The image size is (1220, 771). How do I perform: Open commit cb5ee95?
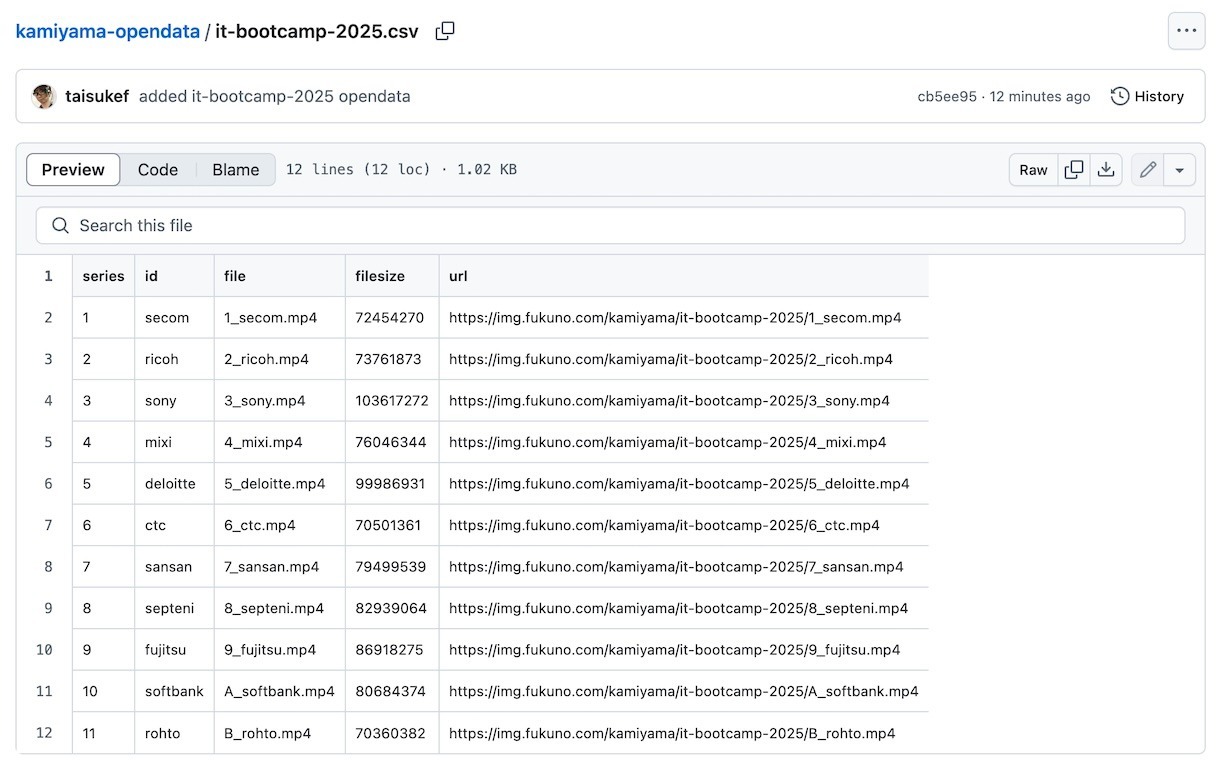(947, 96)
